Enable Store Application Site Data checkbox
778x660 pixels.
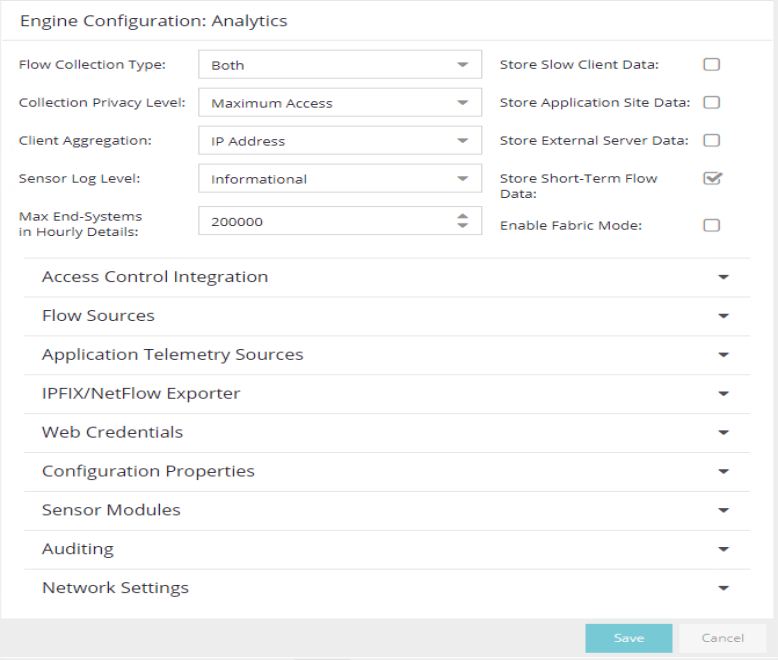coord(711,102)
